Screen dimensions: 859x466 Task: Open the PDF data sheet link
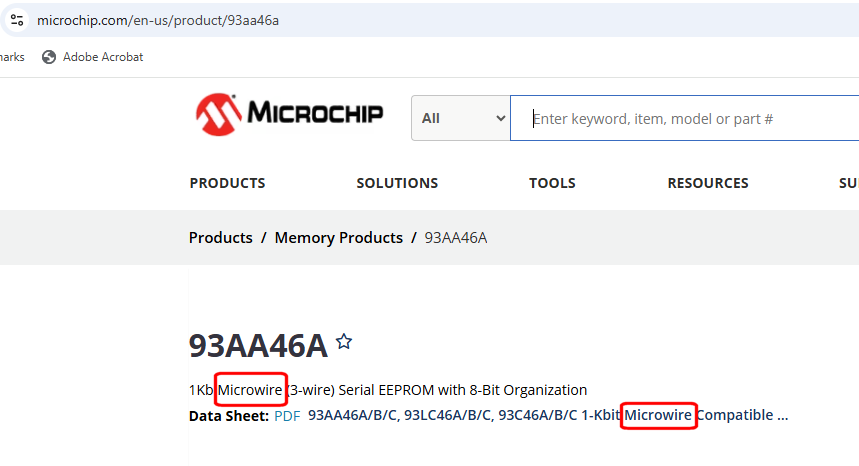click(287, 416)
